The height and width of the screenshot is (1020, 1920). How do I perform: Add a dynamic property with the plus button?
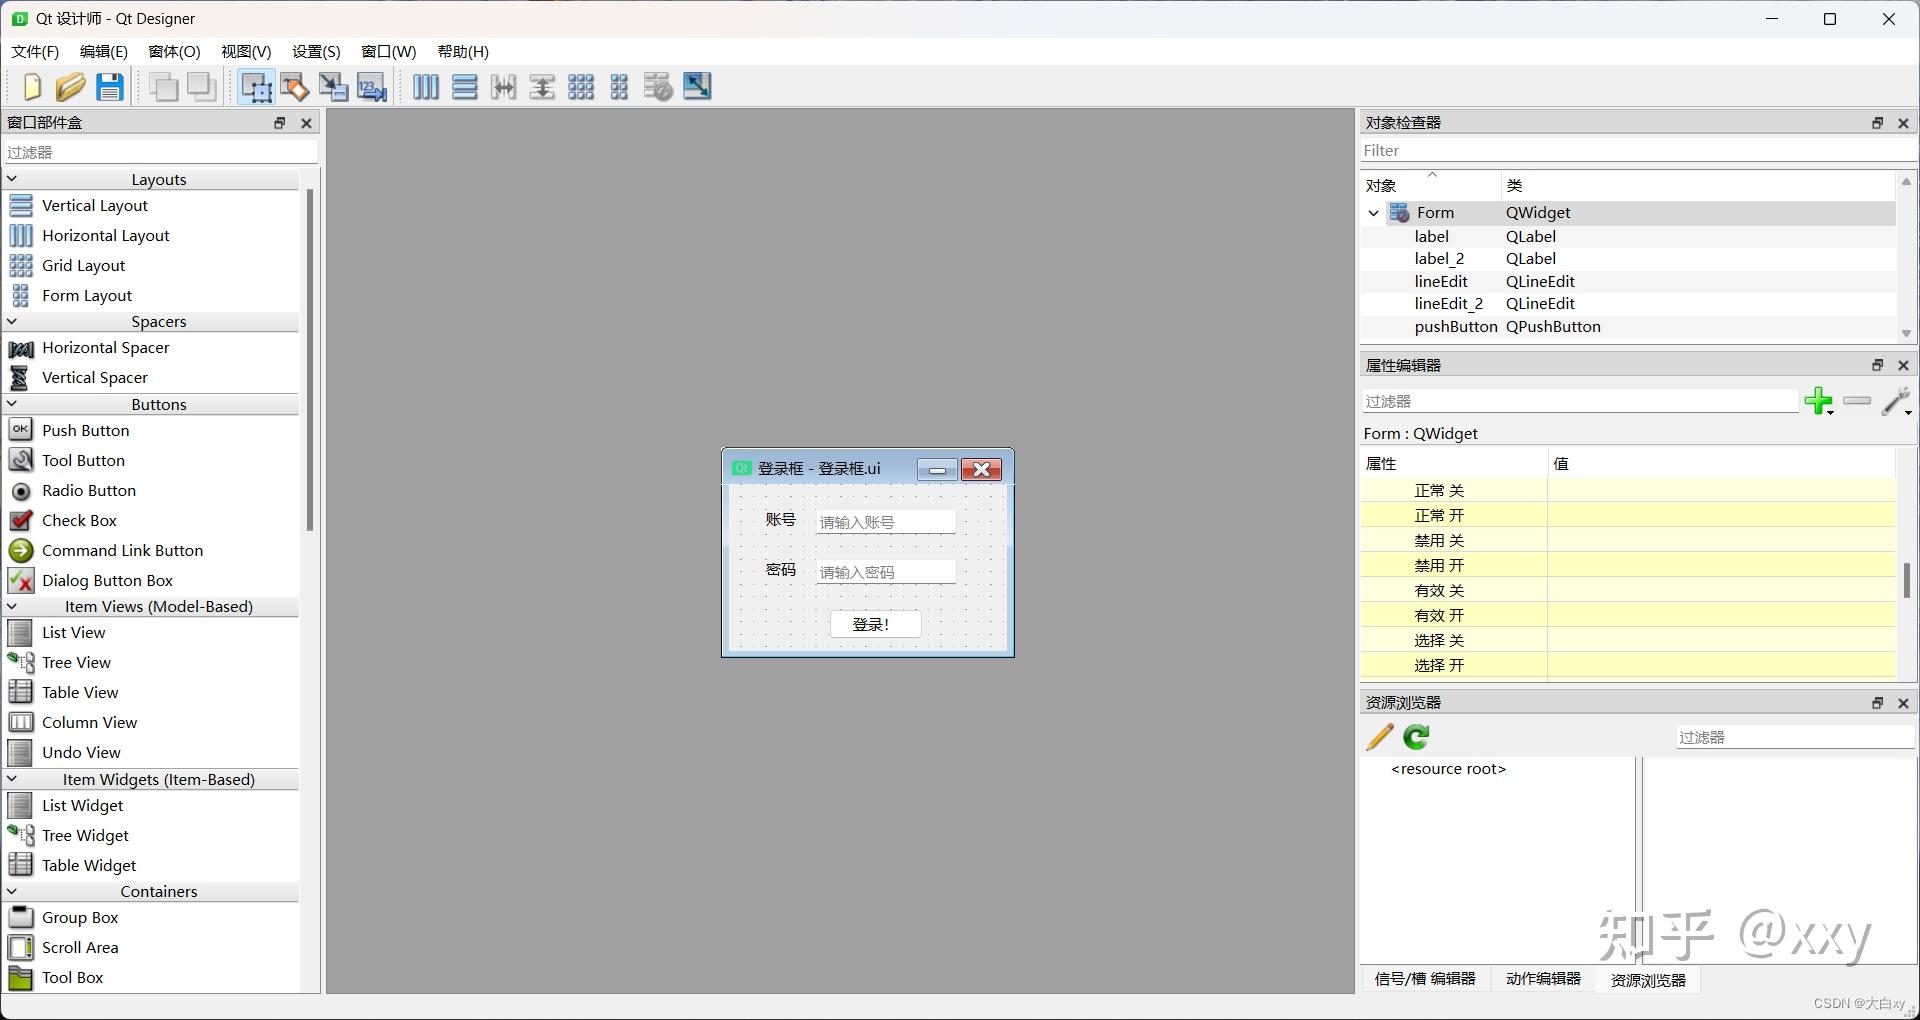[1819, 401]
